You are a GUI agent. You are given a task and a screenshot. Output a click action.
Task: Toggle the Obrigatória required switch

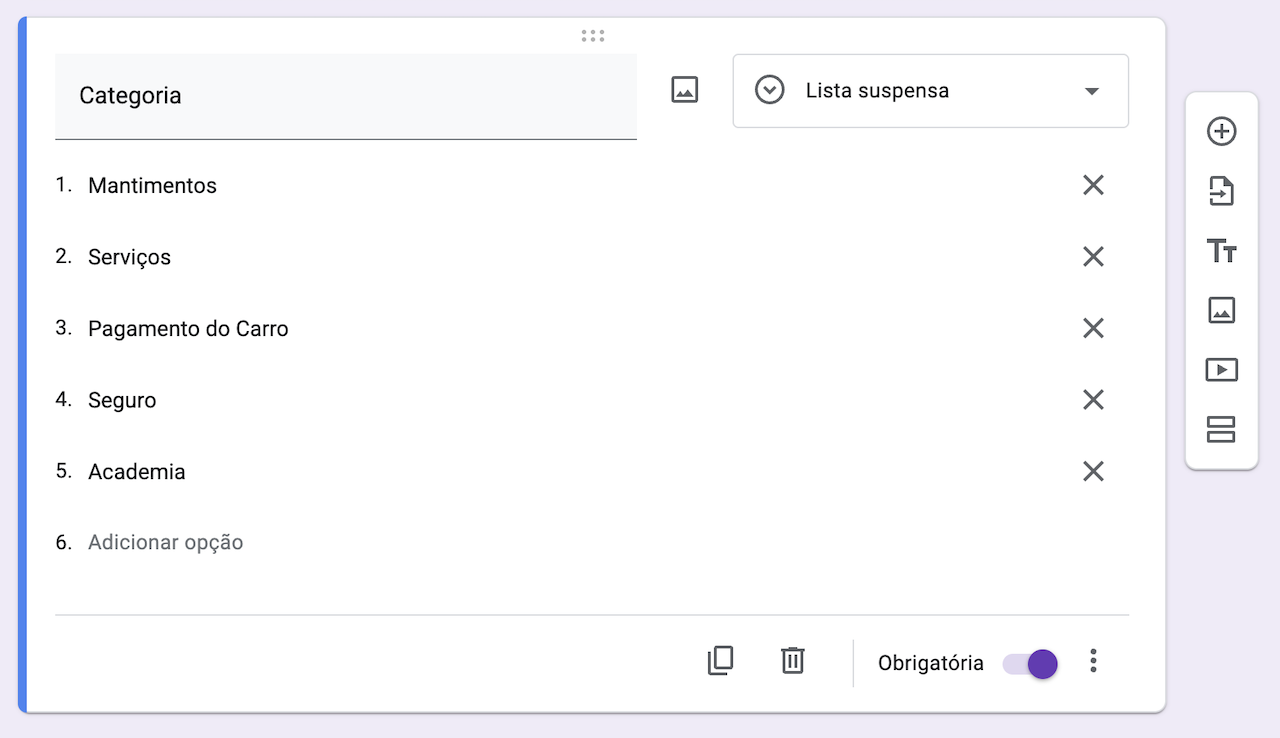pyautogui.click(x=1031, y=664)
